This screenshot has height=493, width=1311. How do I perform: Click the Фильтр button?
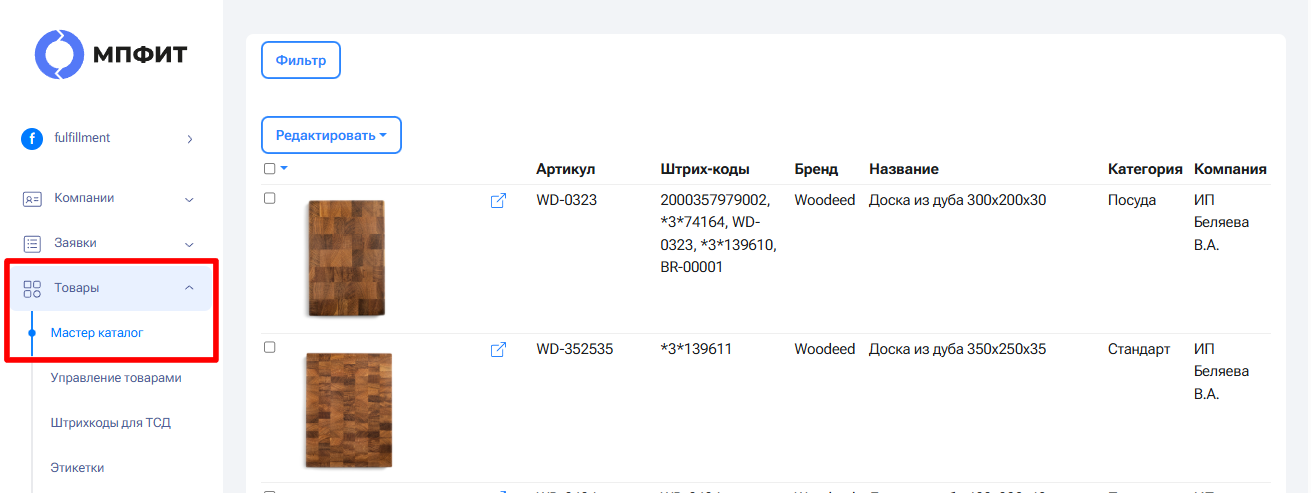click(x=301, y=60)
